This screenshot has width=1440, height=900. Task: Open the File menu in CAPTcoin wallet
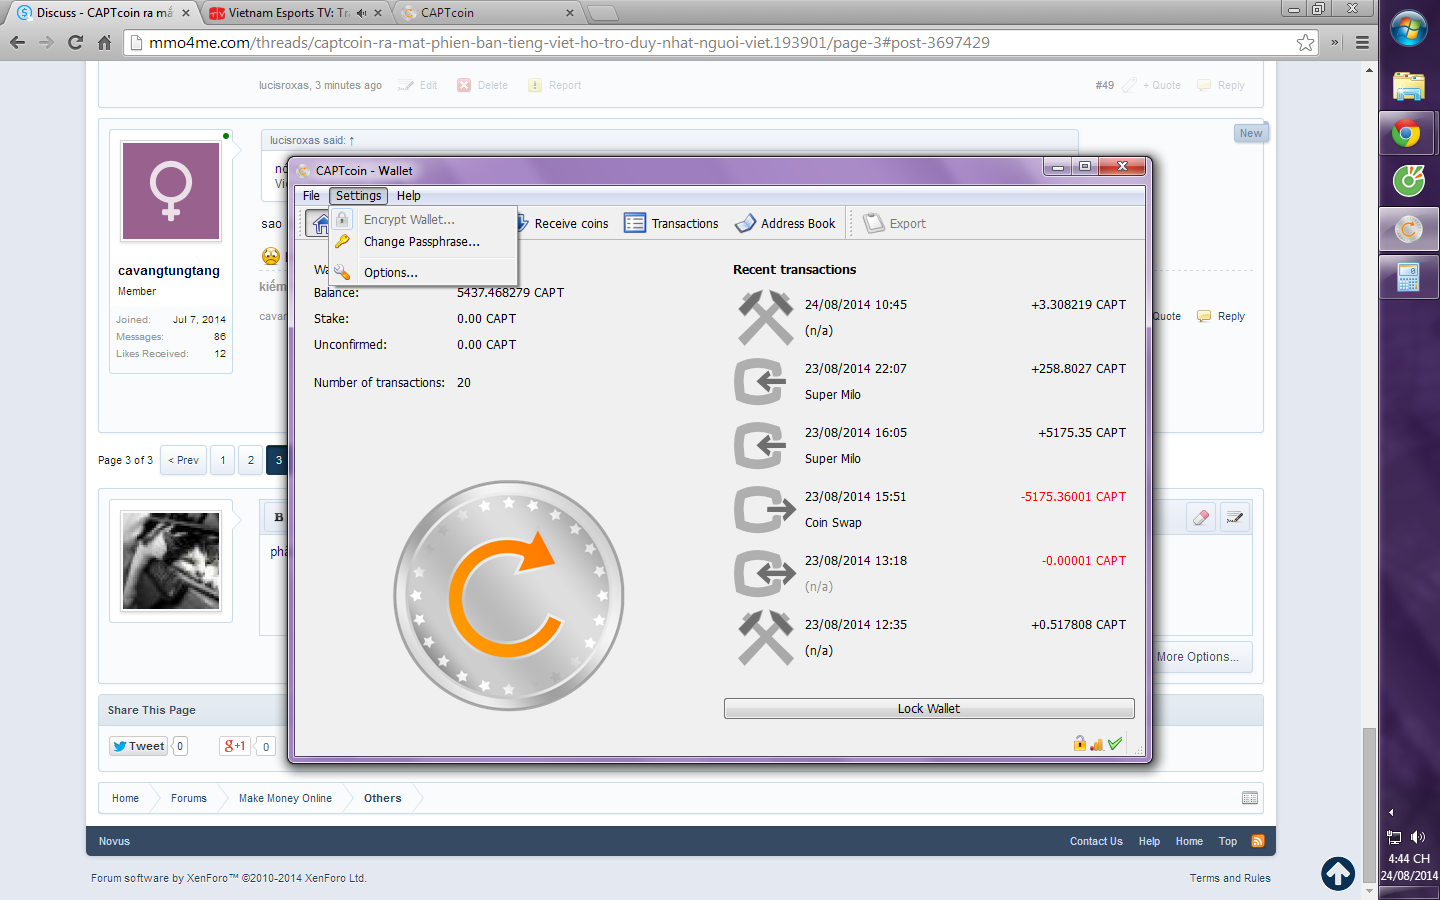tap(311, 196)
